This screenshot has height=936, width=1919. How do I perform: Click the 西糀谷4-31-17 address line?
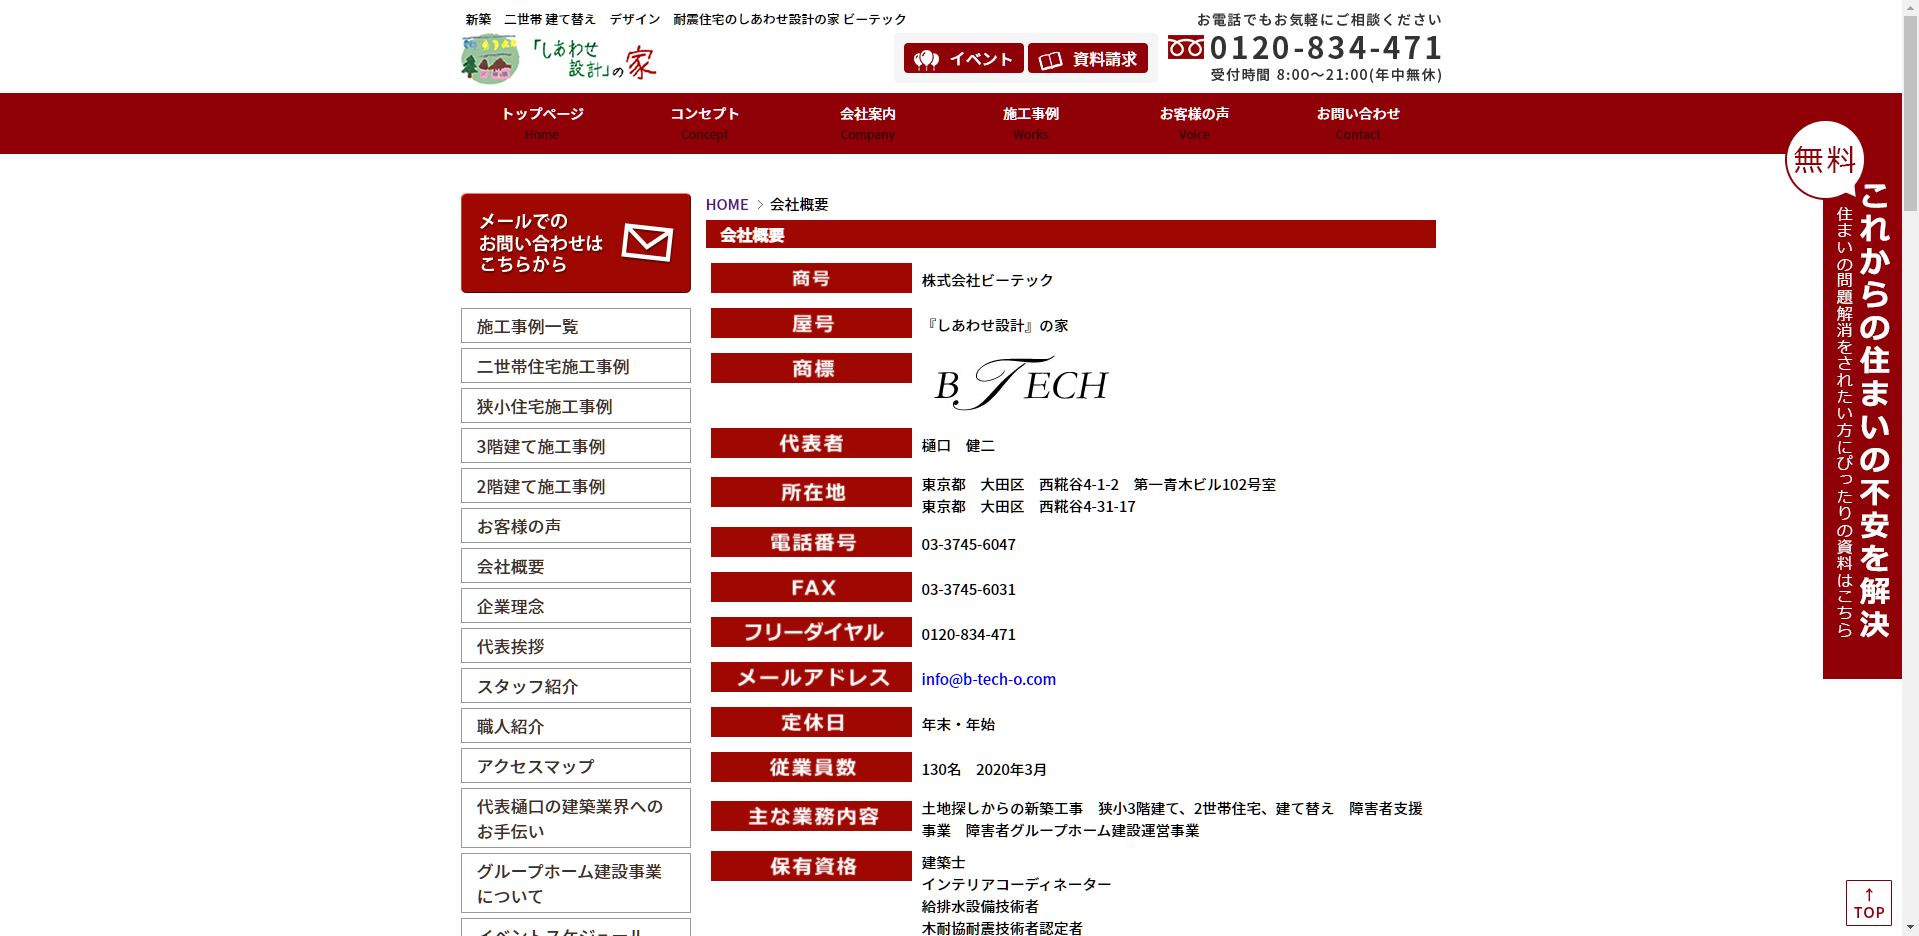pos(1028,506)
